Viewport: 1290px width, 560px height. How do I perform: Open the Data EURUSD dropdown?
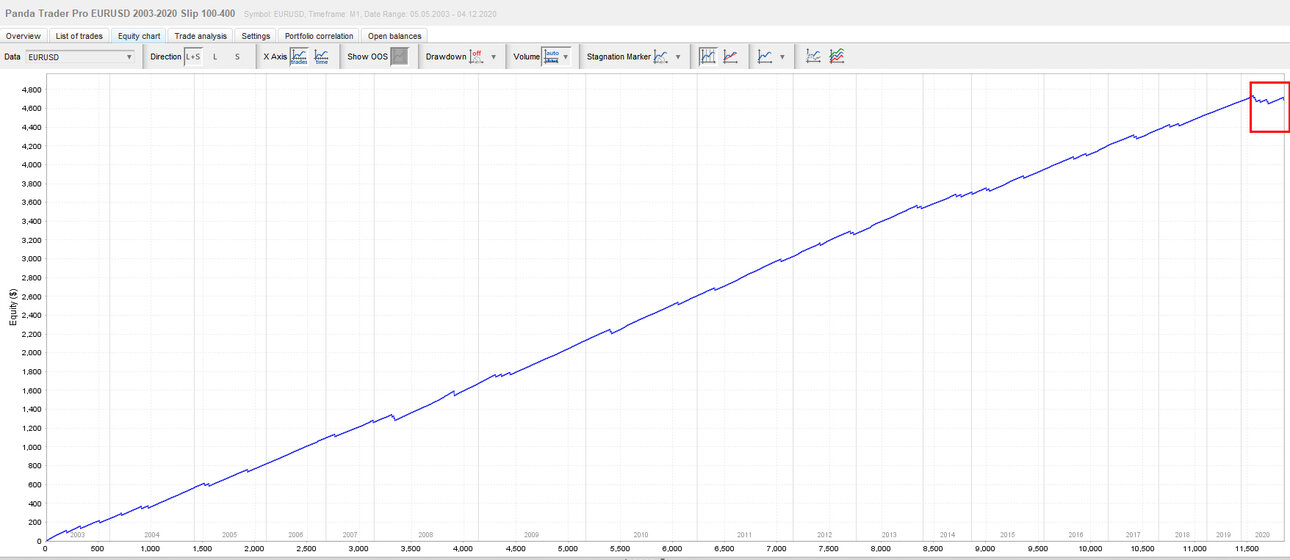(x=80, y=57)
